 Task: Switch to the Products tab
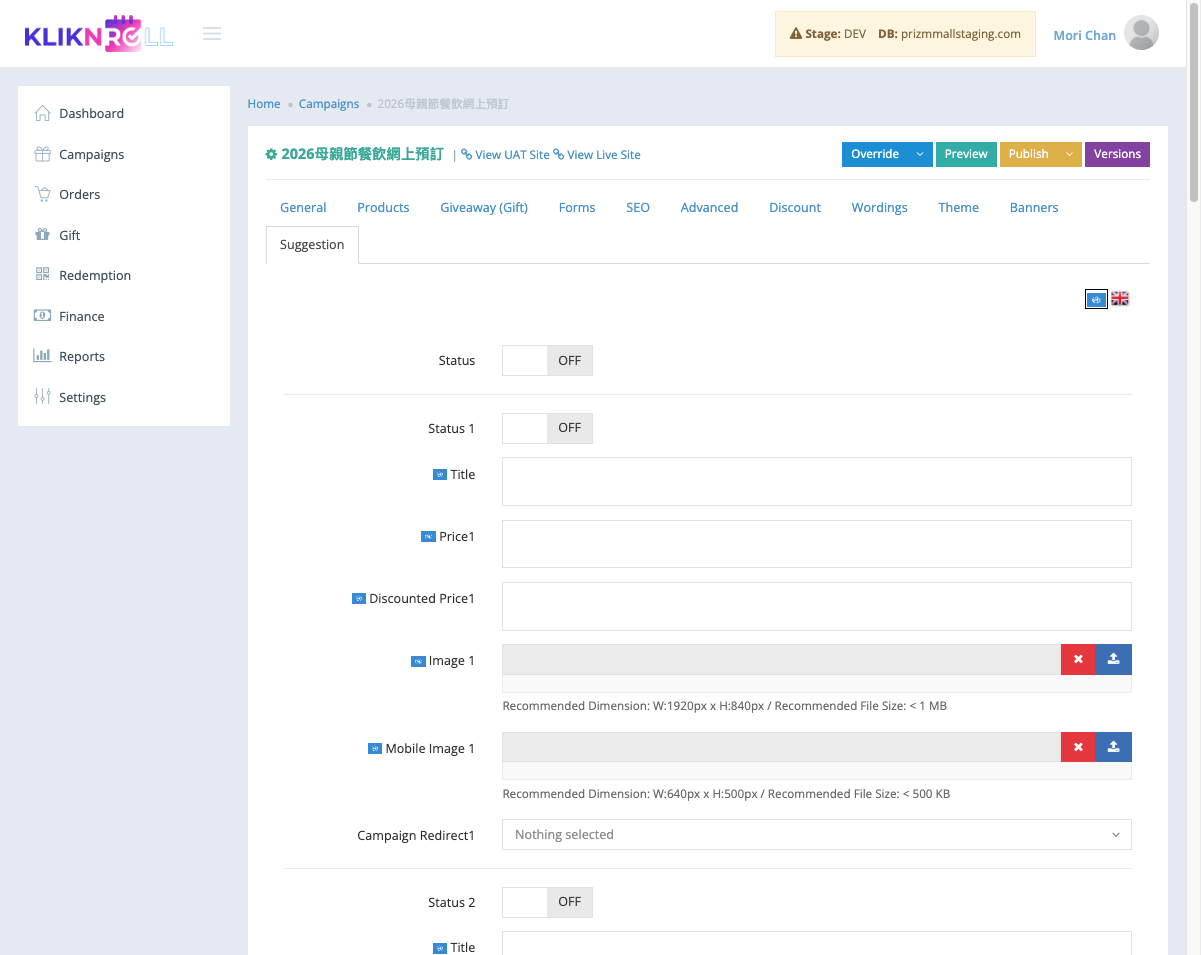(x=383, y=208)
